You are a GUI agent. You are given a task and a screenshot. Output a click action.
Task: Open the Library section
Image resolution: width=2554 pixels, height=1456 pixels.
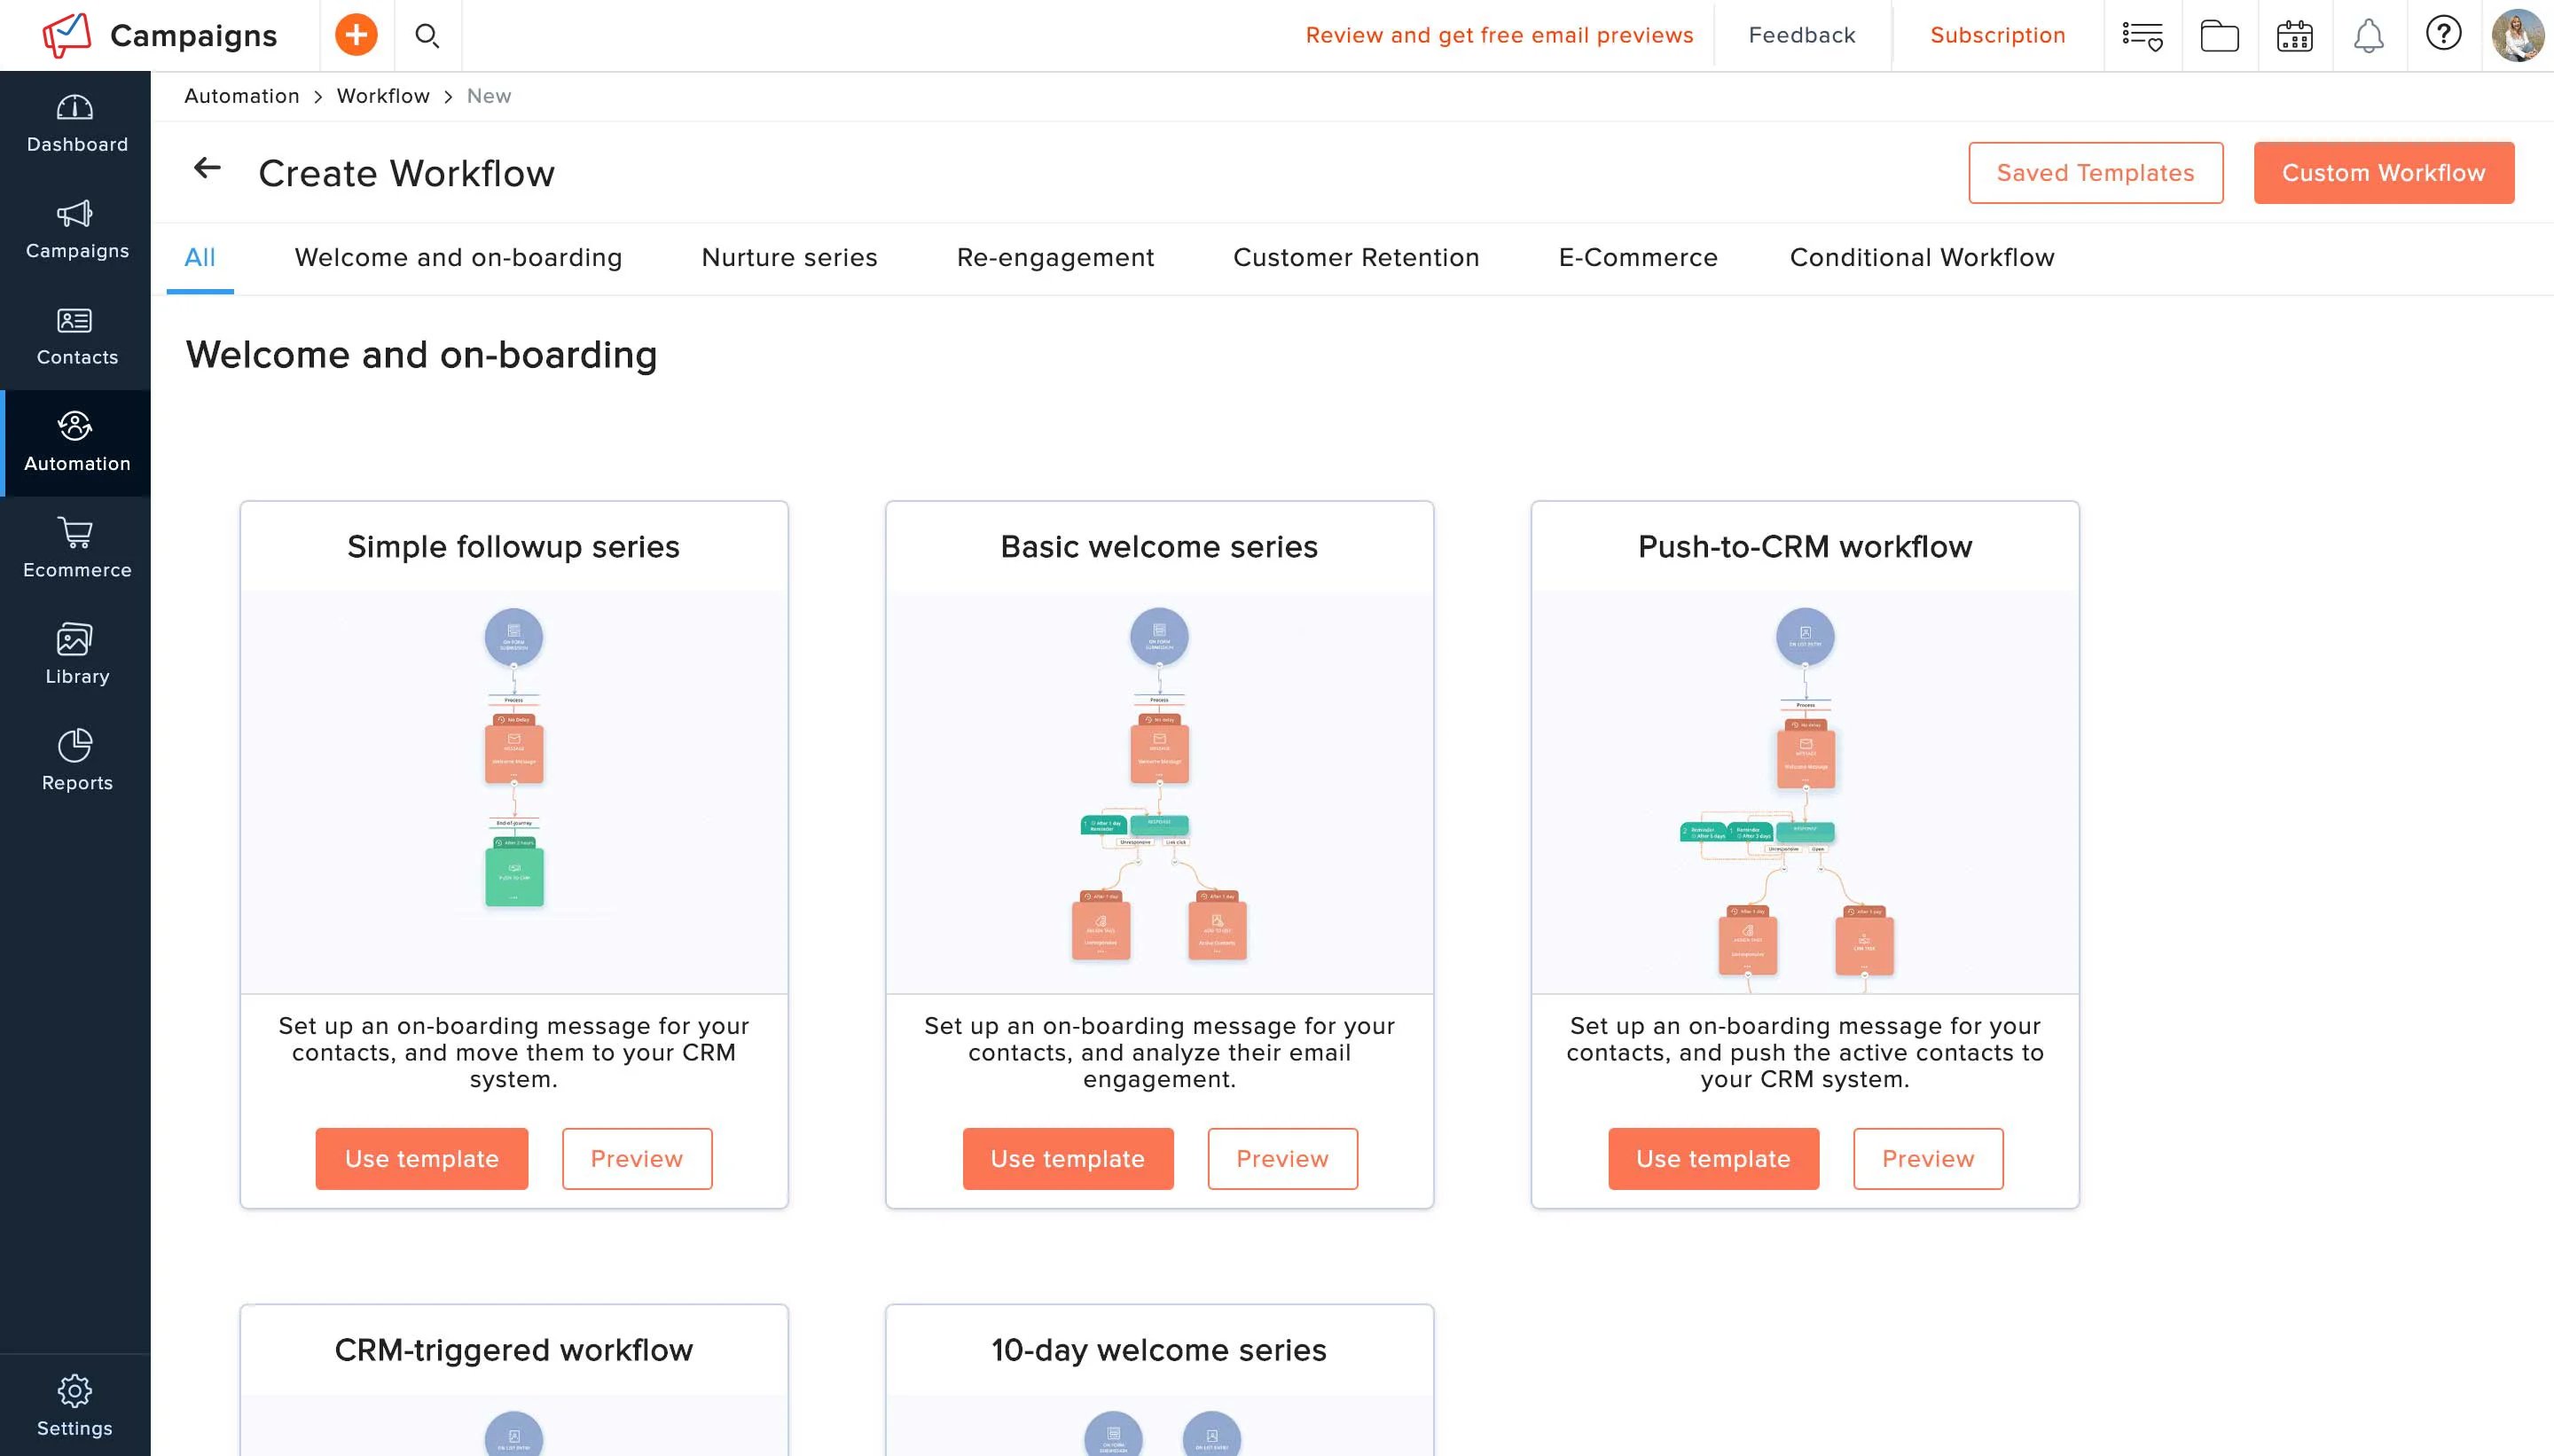coord(76,651)
